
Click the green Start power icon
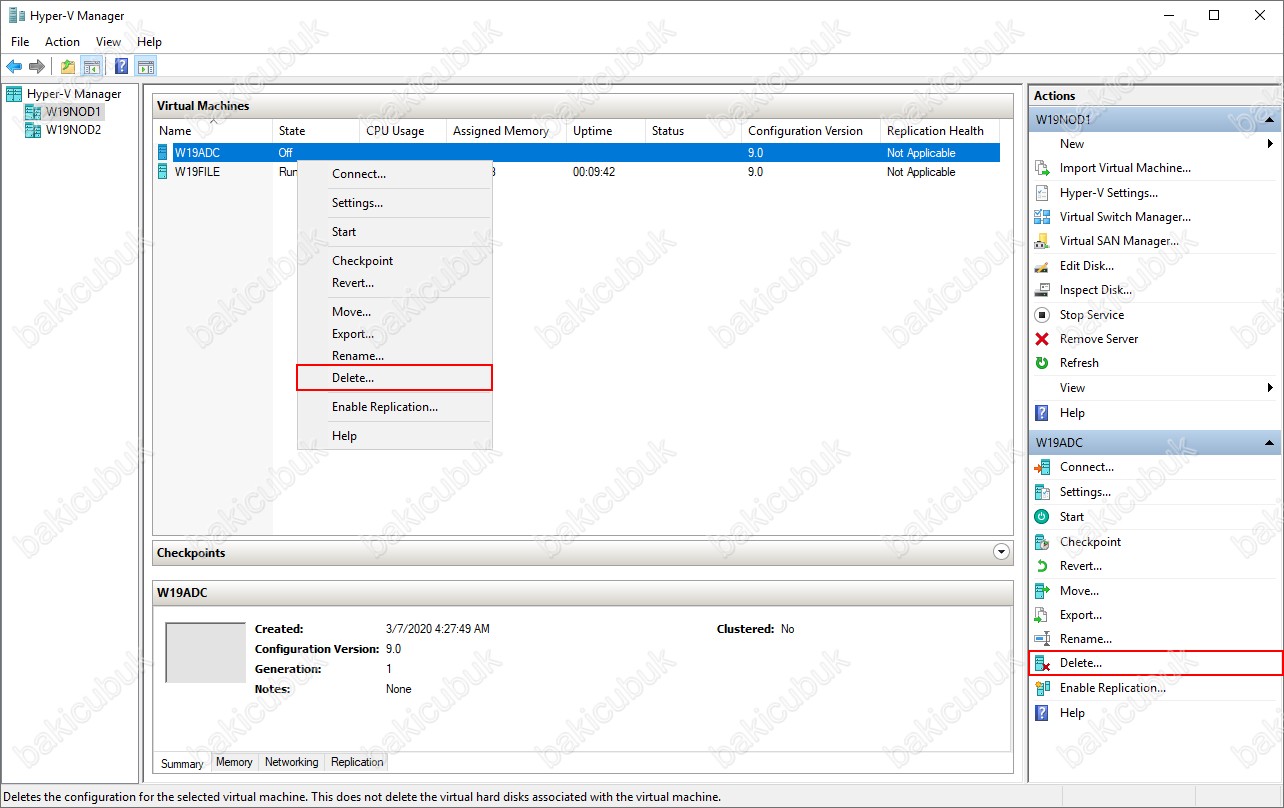click(x=1041, y=517)
